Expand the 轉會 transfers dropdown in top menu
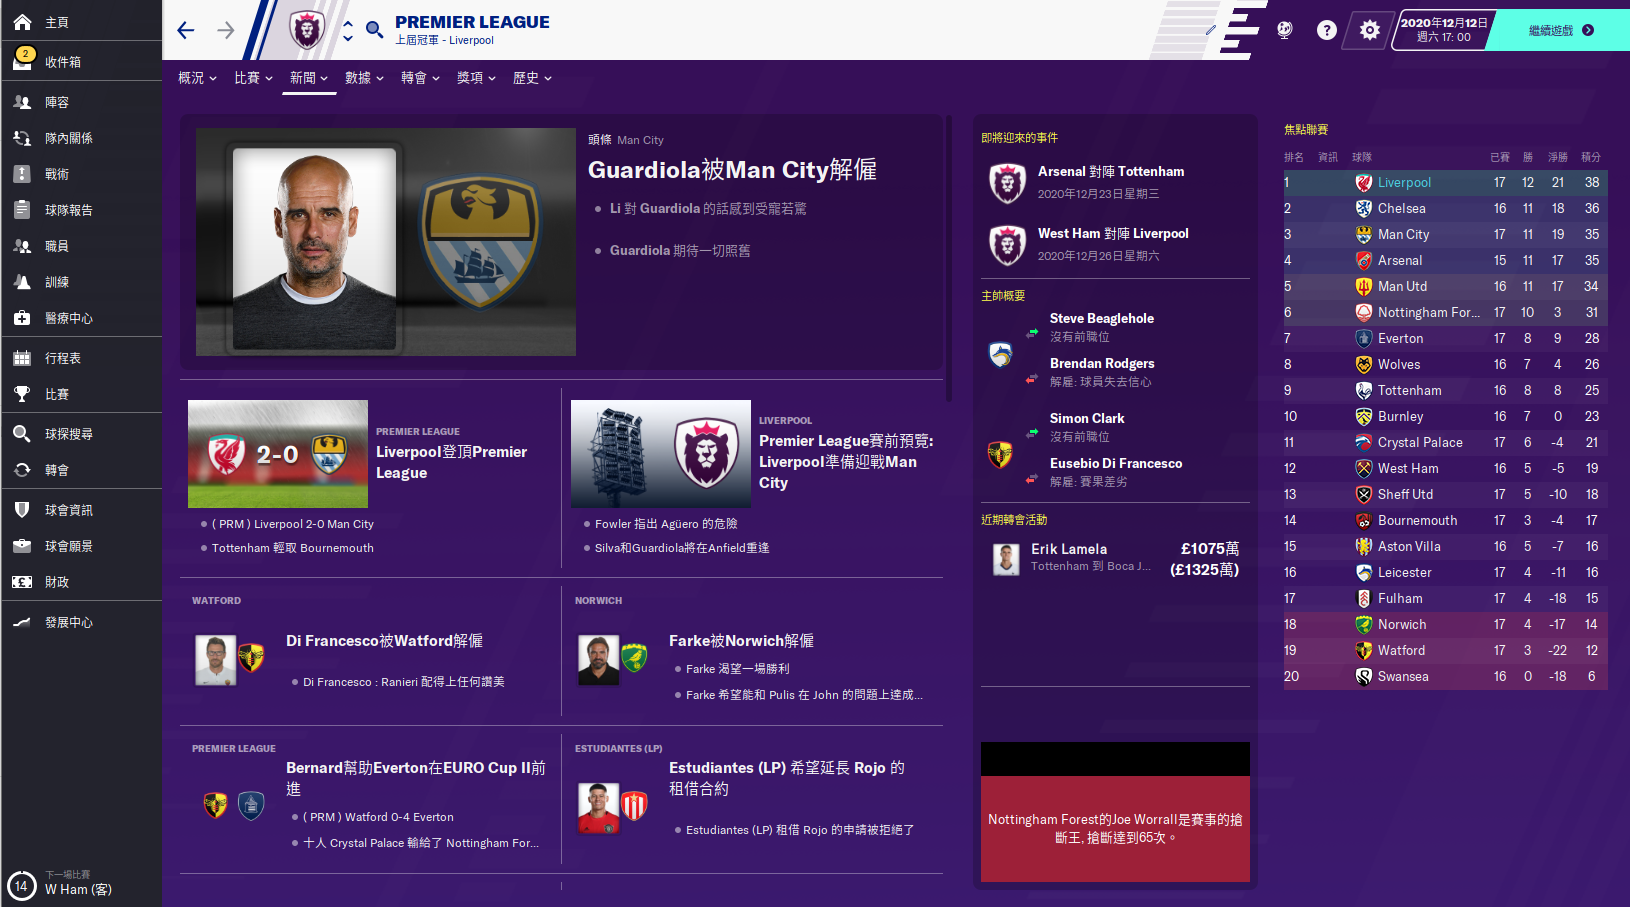 (x=420, y=78)
